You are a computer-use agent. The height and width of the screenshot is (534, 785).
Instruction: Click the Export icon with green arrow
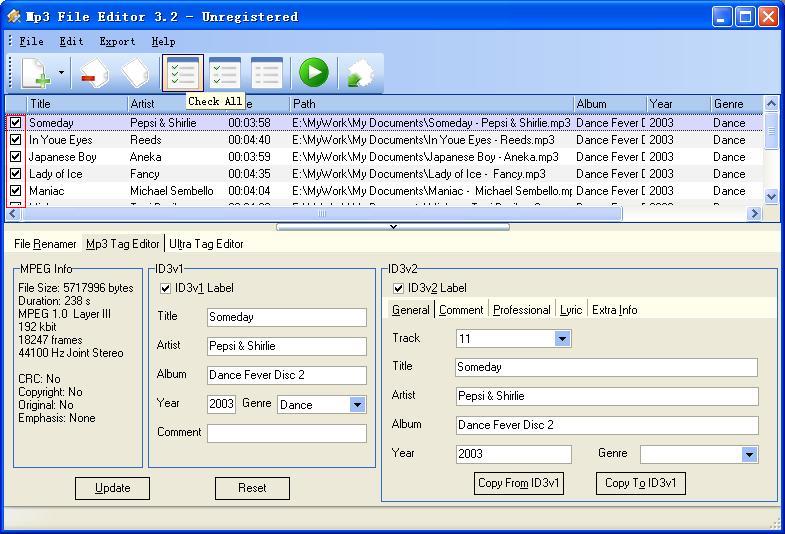tap(359, 74)
